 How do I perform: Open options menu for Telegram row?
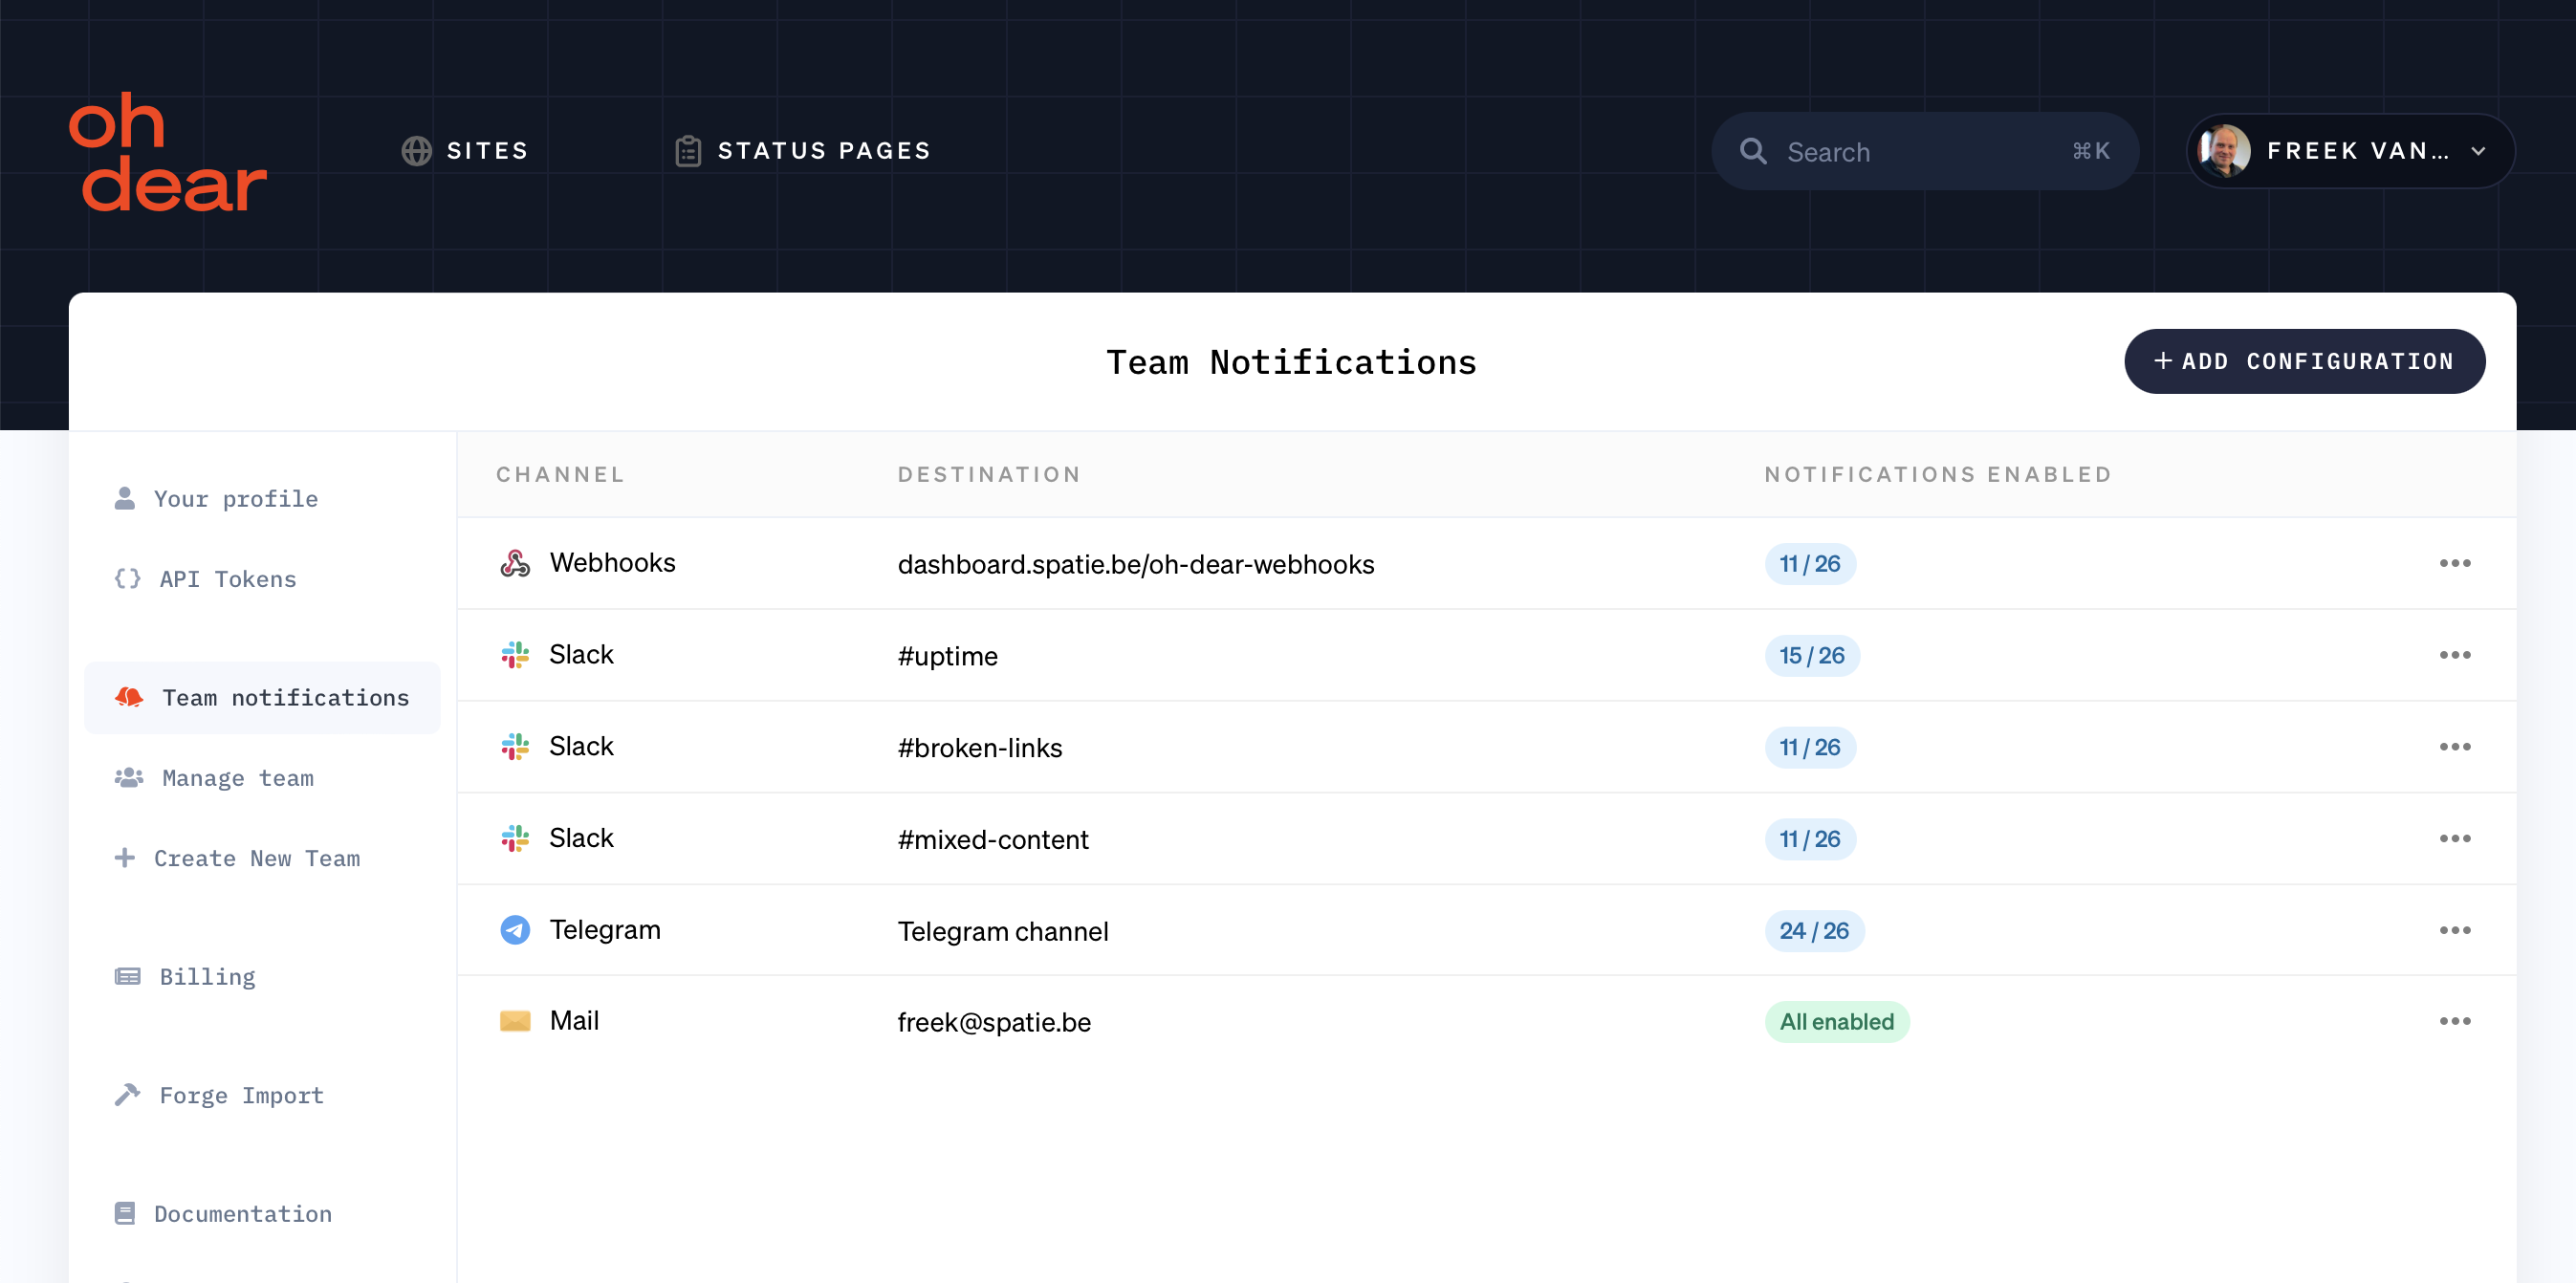click(2454, 930)
